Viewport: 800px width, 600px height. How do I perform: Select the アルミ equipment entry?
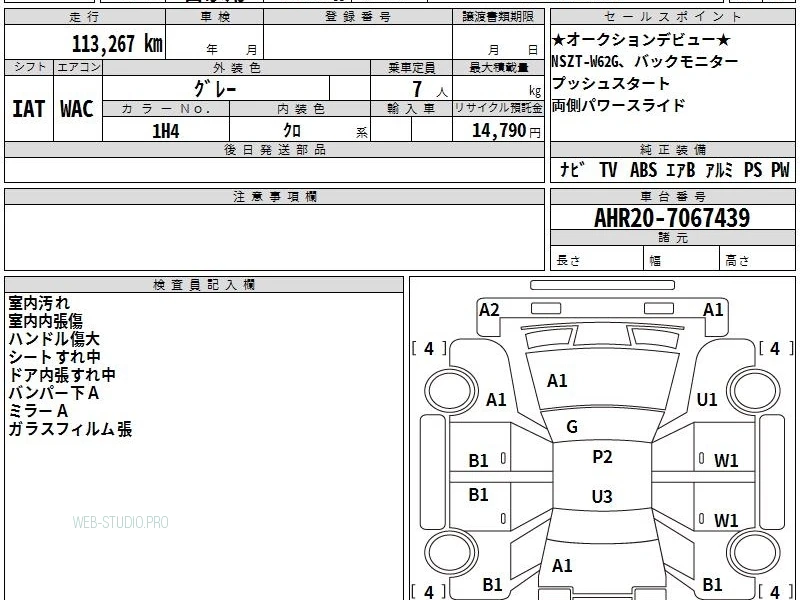(719, 169)
